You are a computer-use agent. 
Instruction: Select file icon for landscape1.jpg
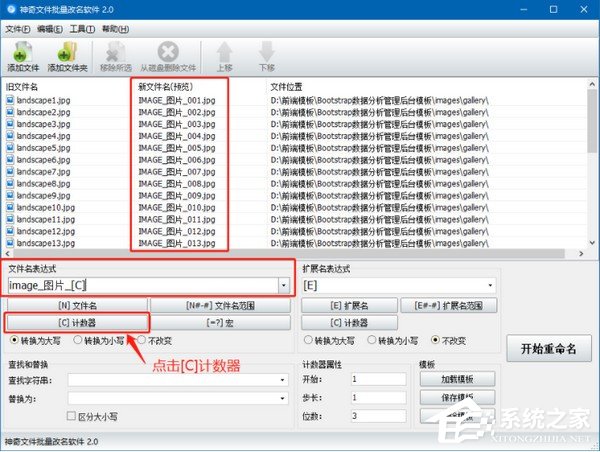coord(10,100)
